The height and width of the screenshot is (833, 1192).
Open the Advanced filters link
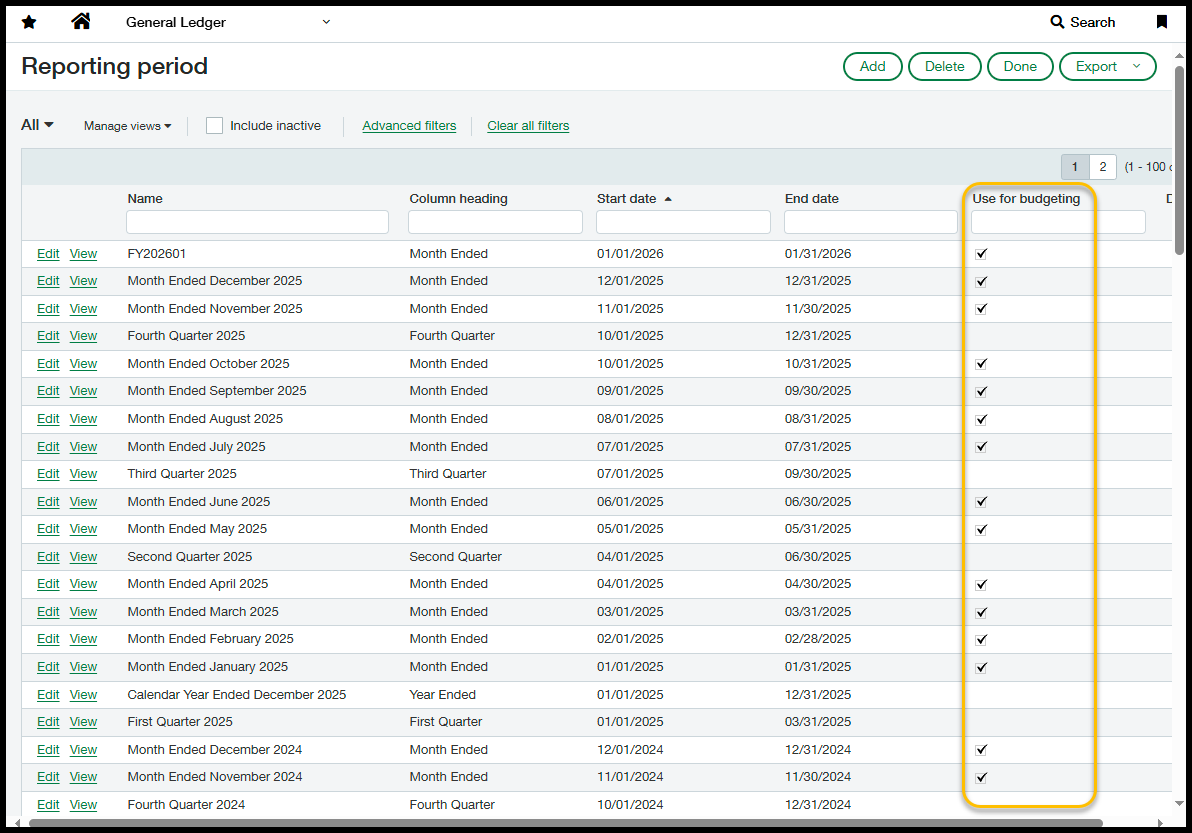tap(409, 126)
